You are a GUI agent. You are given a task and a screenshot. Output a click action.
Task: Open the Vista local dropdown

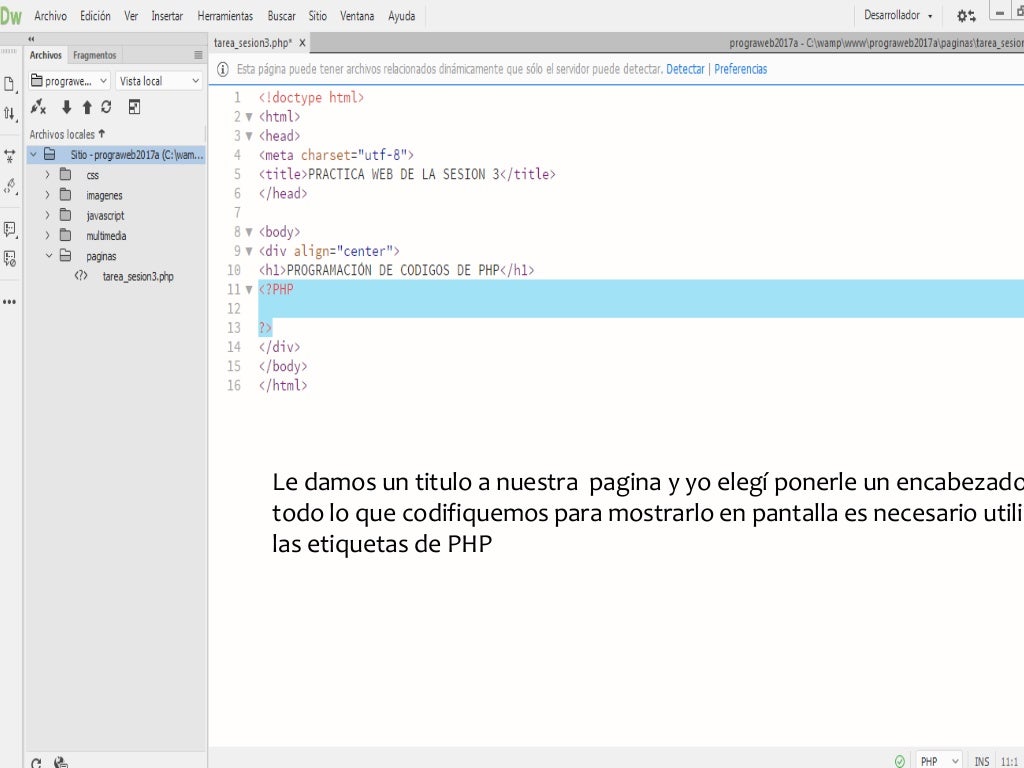pos(159,81)
